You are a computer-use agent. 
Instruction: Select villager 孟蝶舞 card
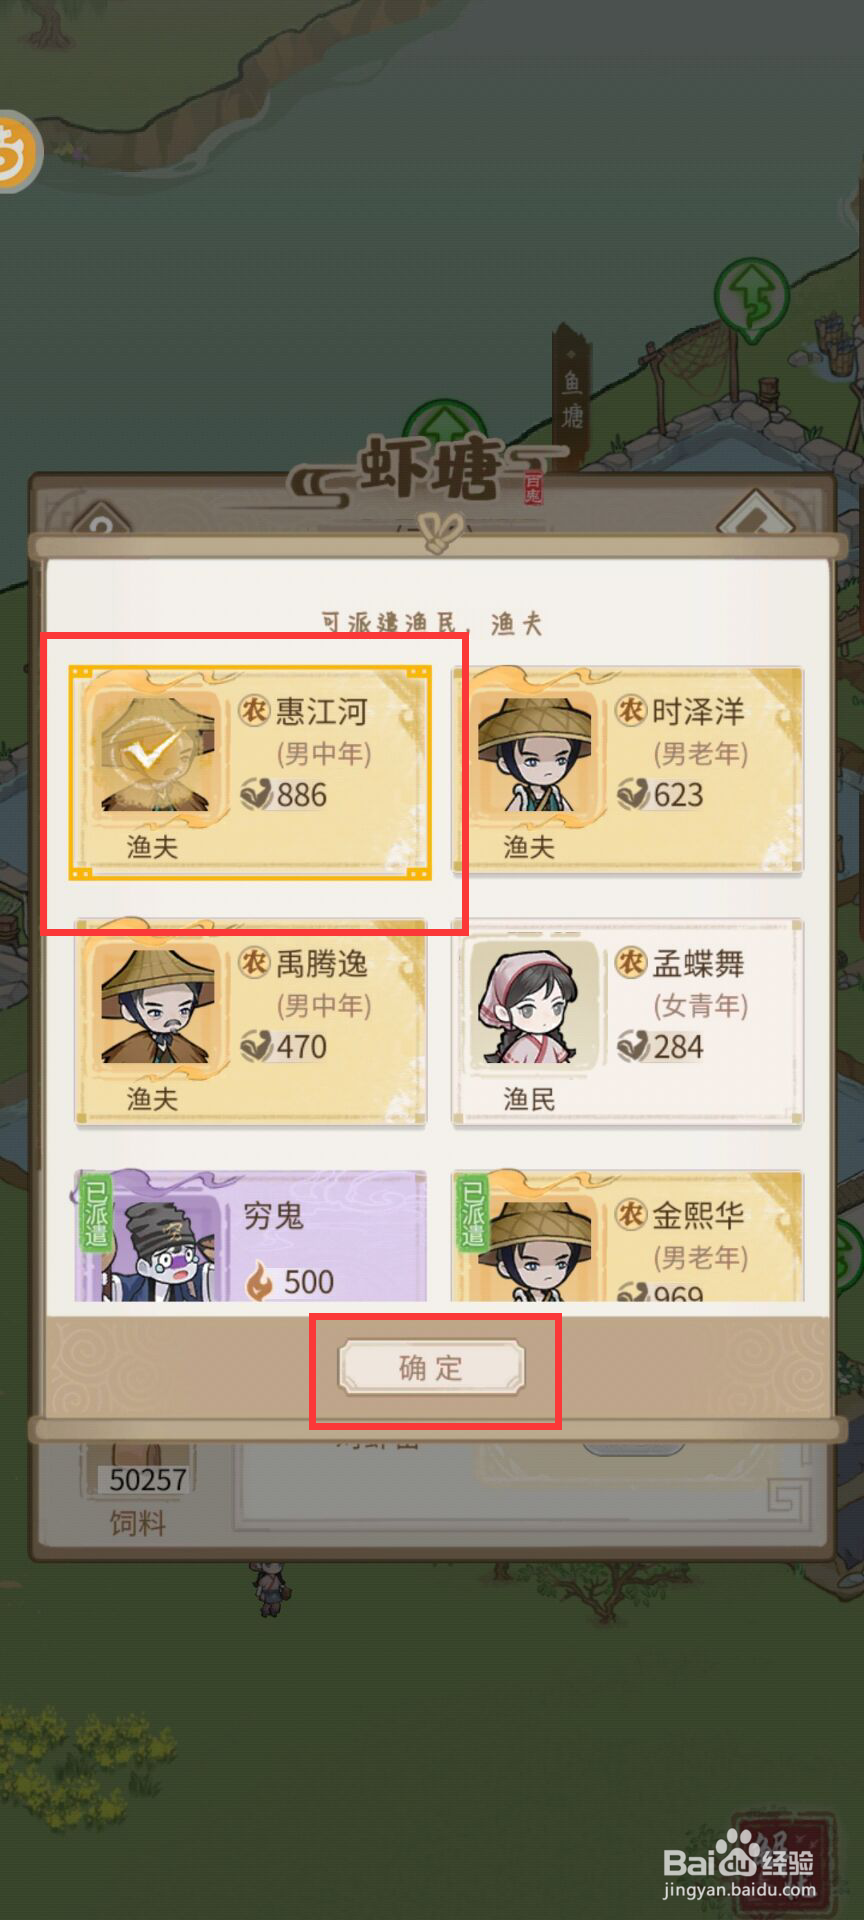[x=627, y=1023]
